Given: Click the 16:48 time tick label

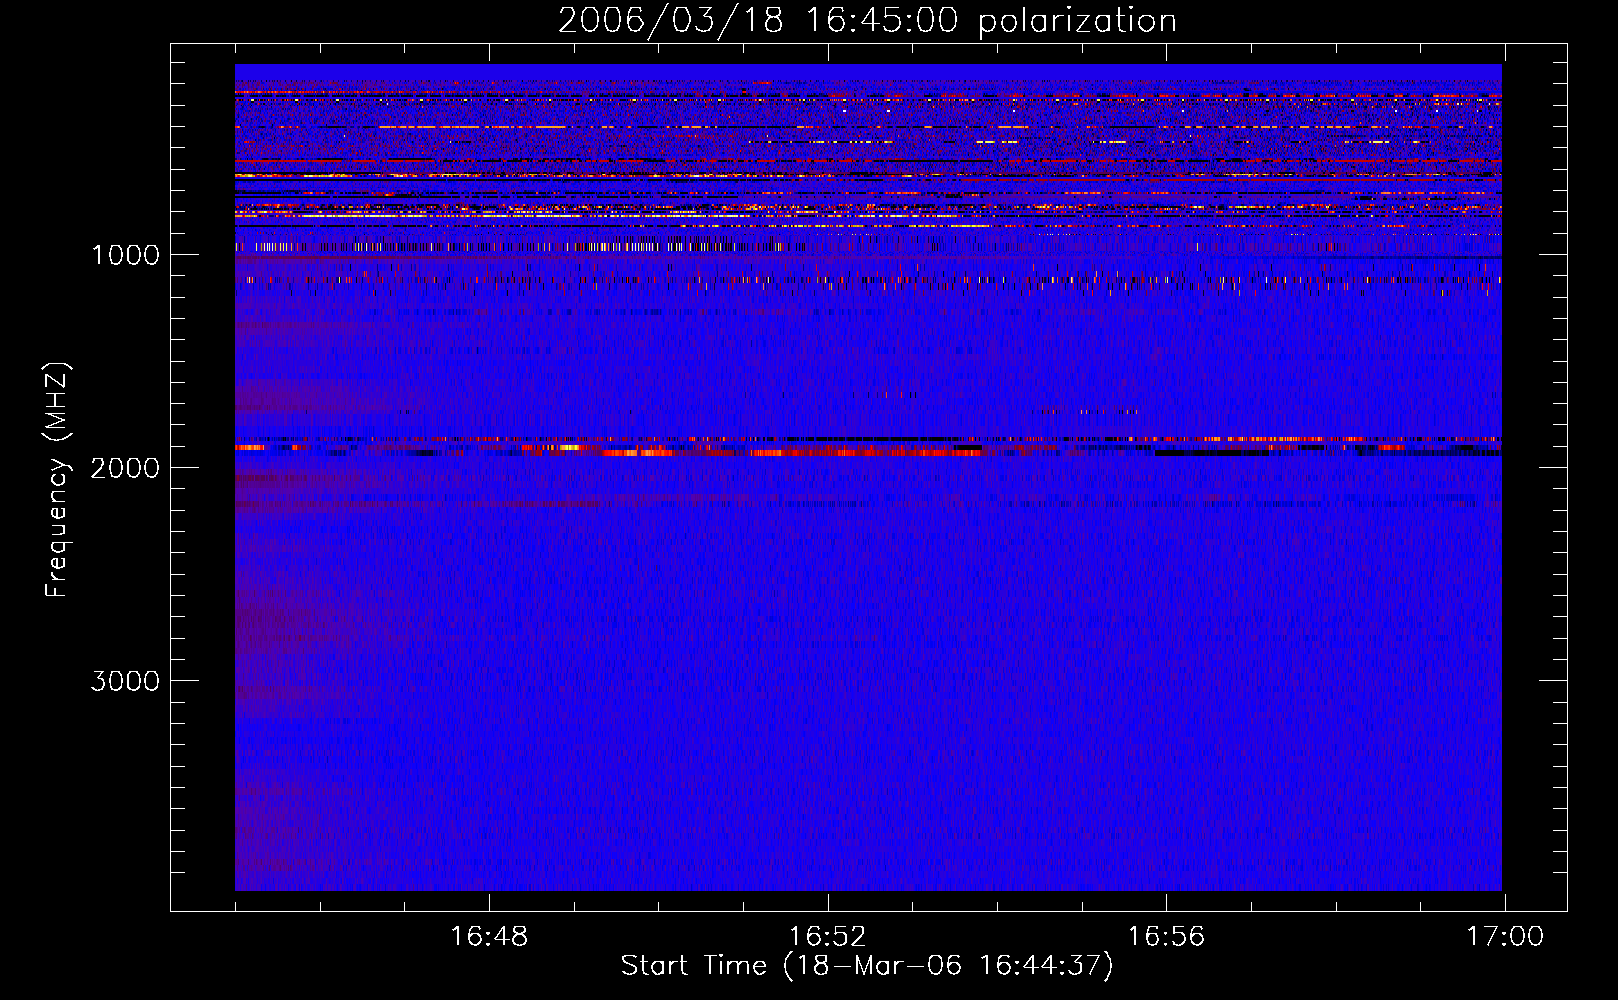Looking at the screenshot, I should click(489, 937).
